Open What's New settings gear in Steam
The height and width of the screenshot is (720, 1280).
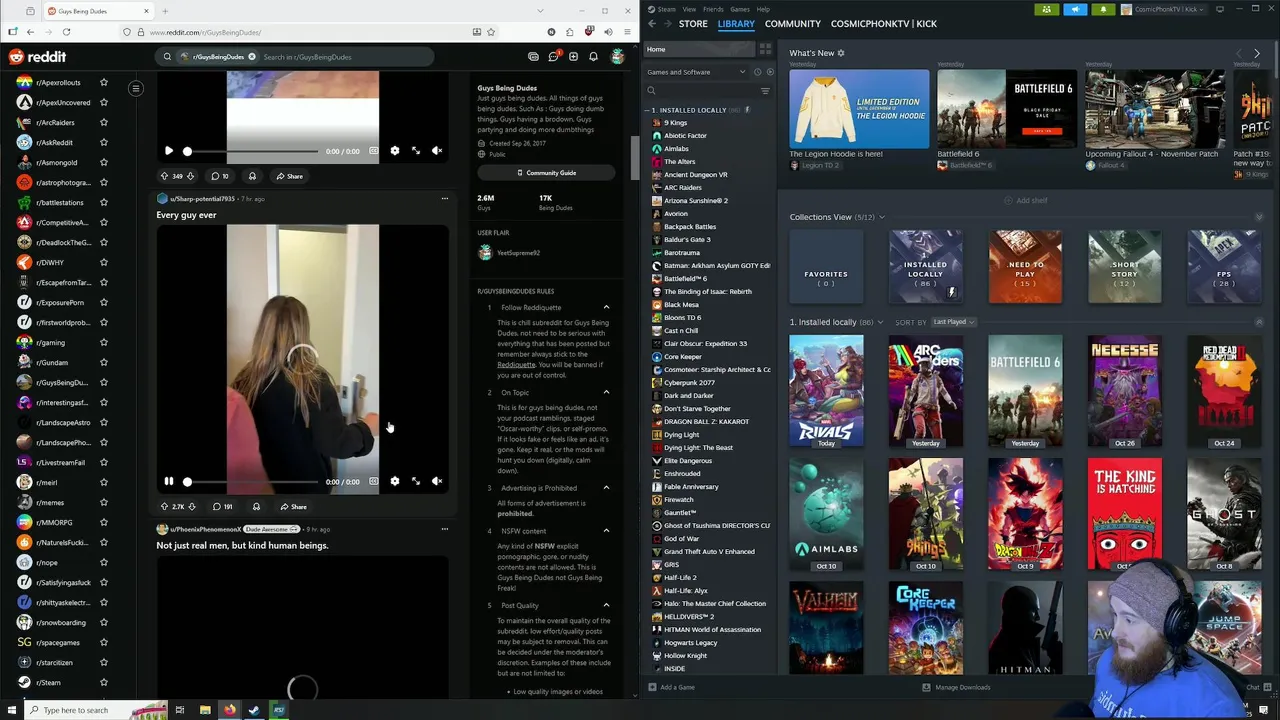coord(841,53)
